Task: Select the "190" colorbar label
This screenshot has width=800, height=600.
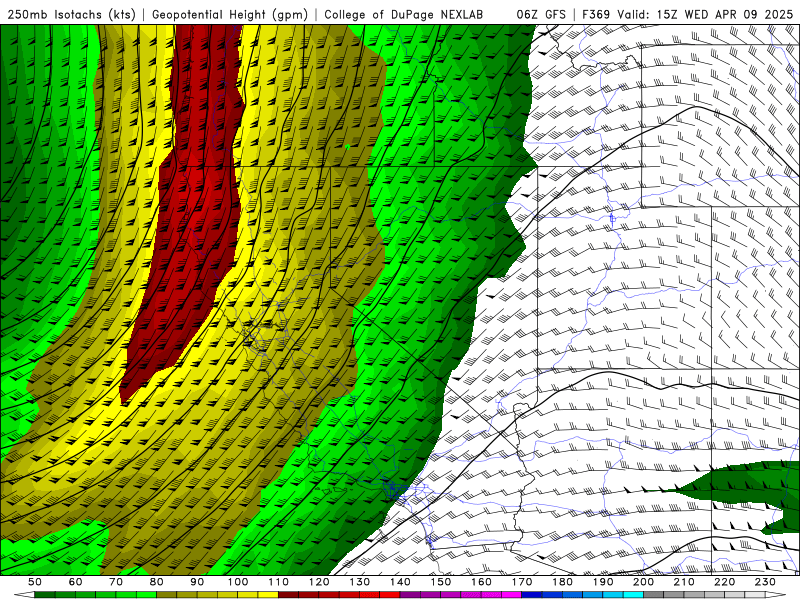Action: coord(603,582)
